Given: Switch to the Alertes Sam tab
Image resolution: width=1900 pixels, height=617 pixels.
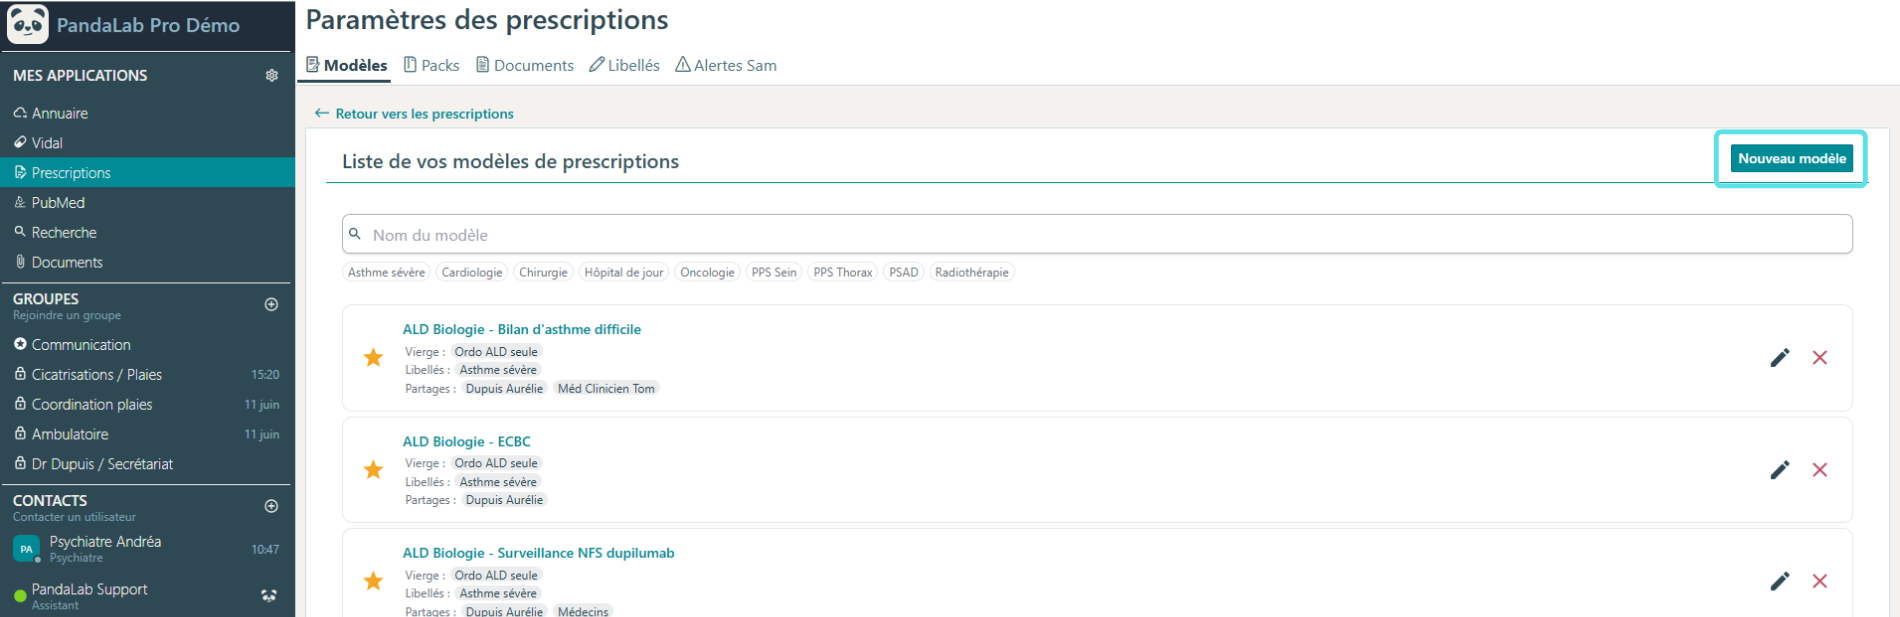Looking at the screenshot, I should point(726,65).
